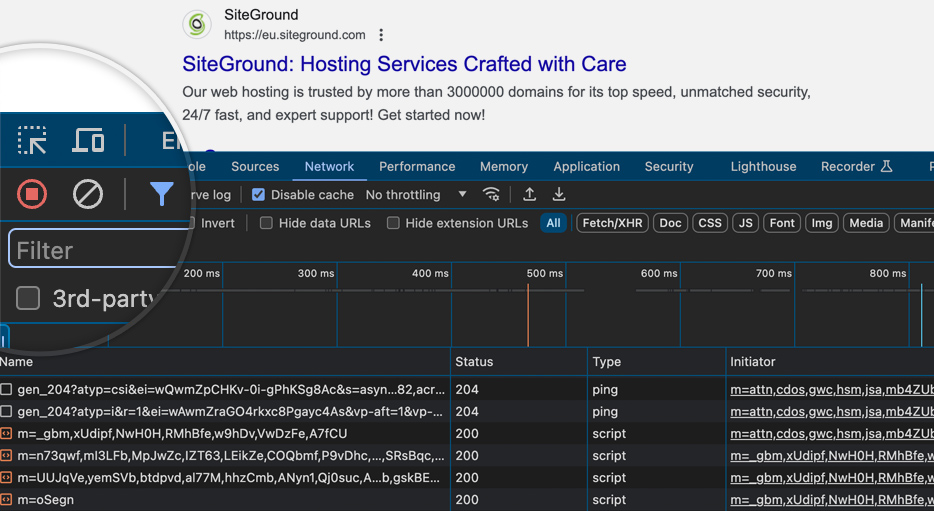Filter by Font requests

pyautogui.click(x=782, y=223)
